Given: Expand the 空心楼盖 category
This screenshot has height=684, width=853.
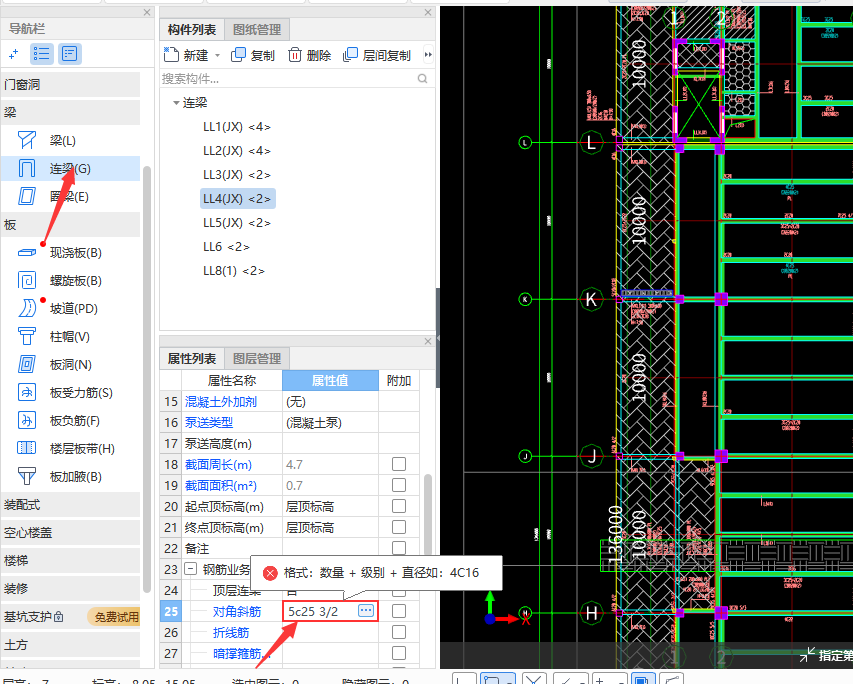Looking at the screenshot, I should (x=71, y=533).
